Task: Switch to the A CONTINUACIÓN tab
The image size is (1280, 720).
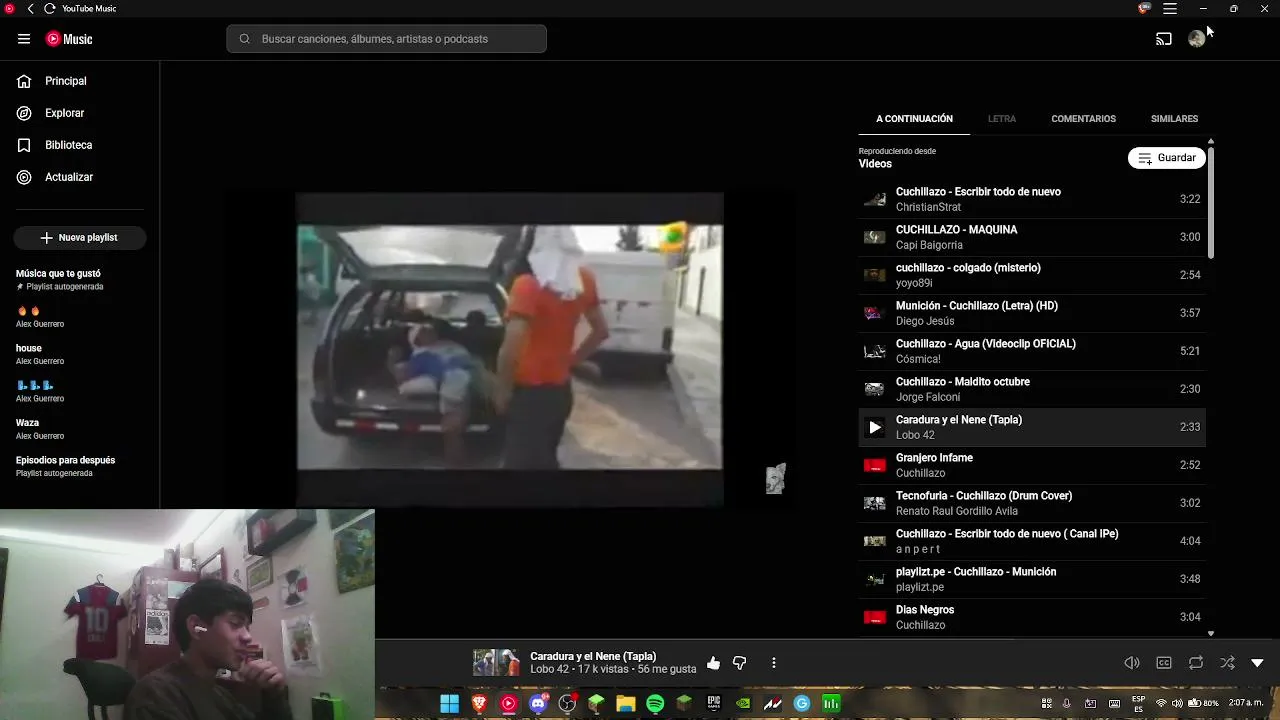Action: [x=914, y=119]
